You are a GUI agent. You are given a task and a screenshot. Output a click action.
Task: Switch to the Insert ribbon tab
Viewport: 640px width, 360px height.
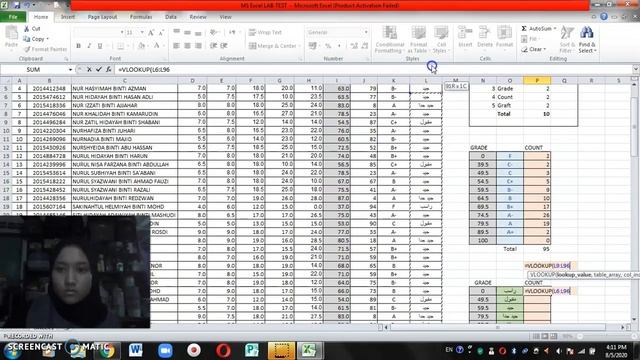[68, 17]
